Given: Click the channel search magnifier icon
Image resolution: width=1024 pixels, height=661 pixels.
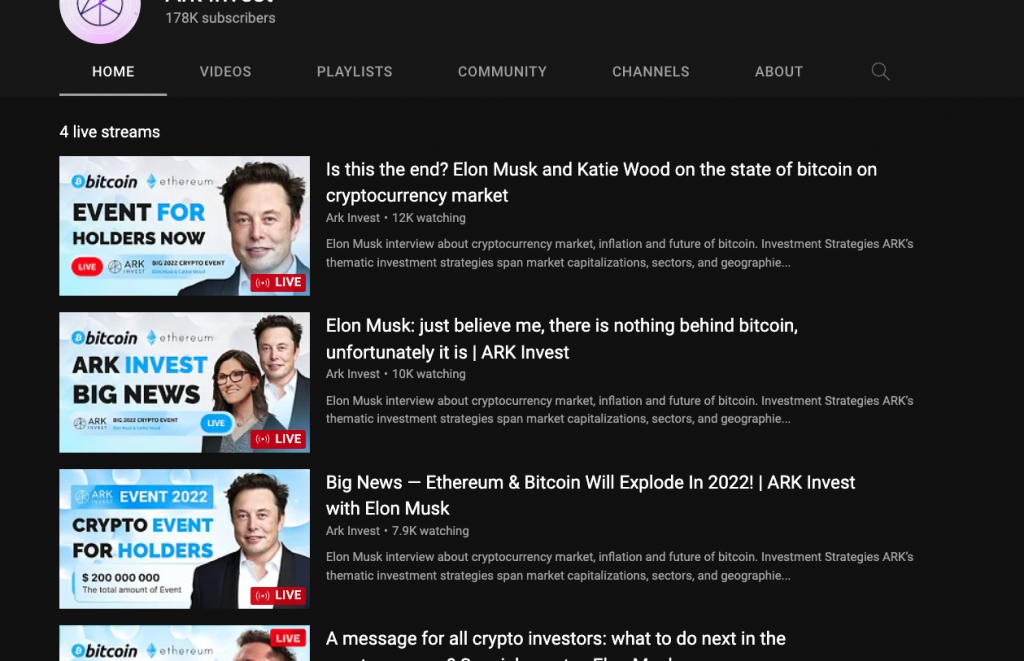Looking at the screenshot, I should point(880,71).
